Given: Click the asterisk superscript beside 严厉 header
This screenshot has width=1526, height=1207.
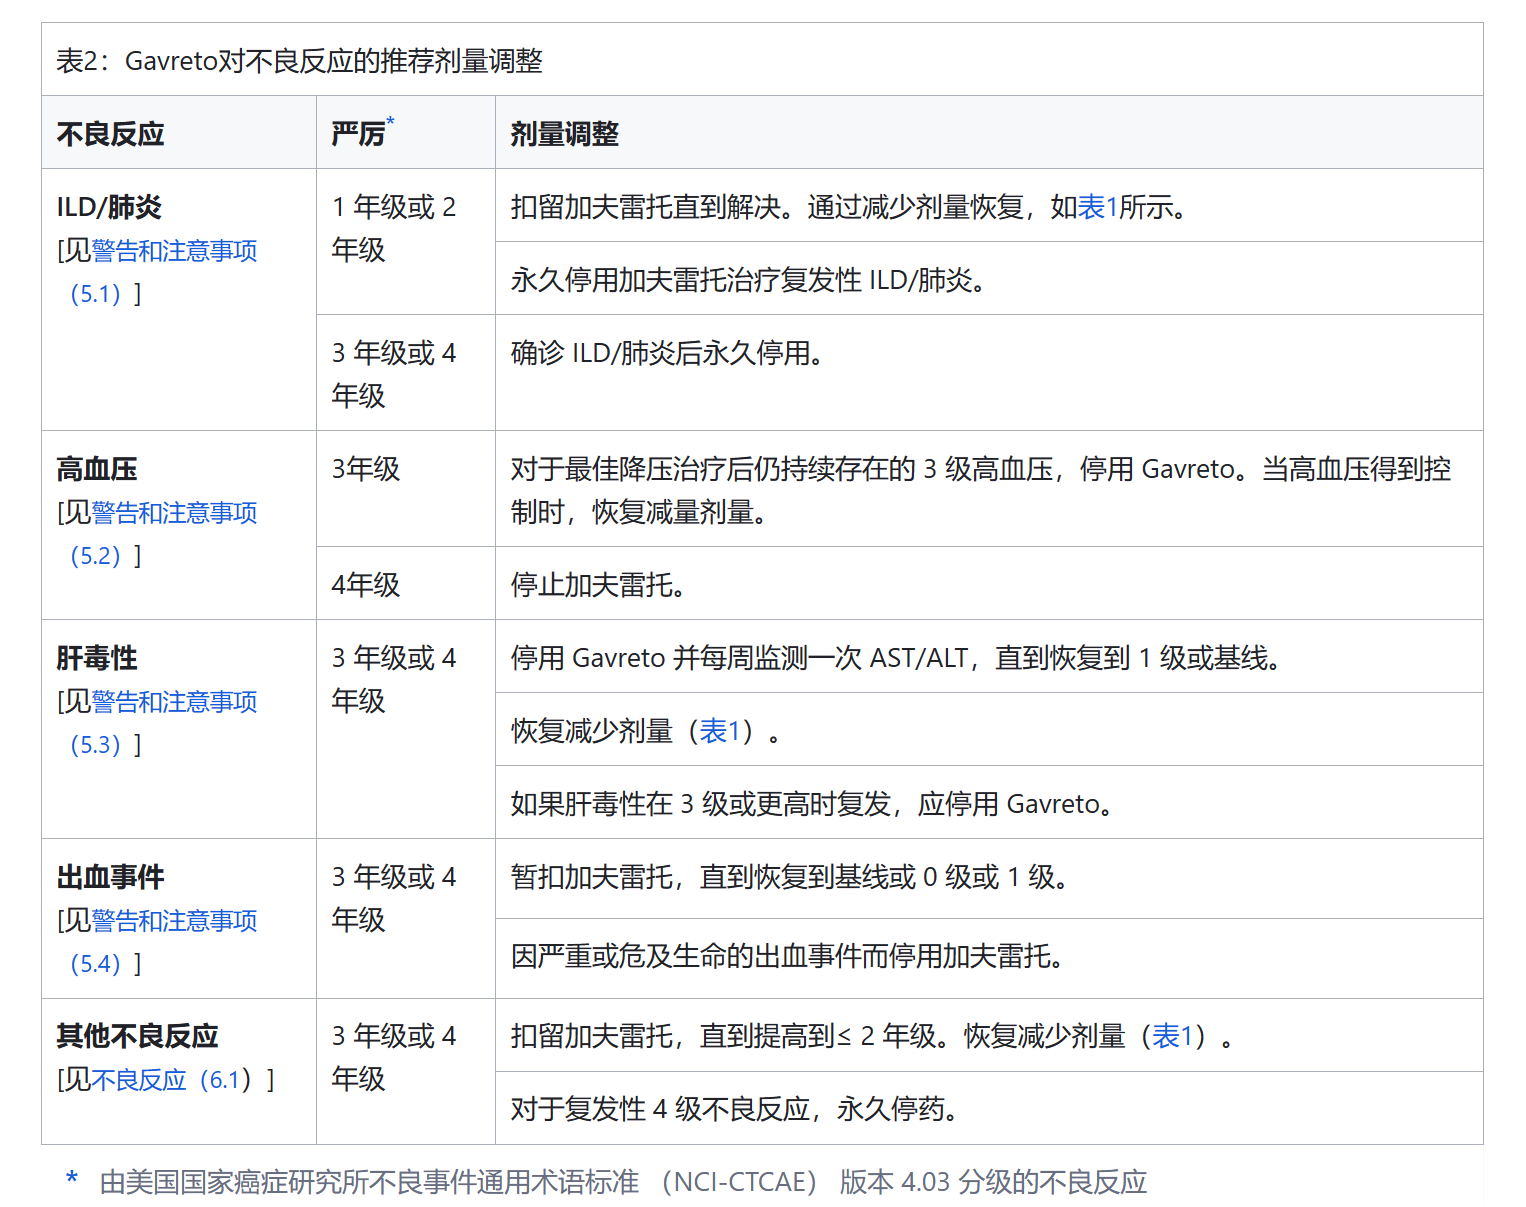Looking at the screenshot, I should coord(390,122).
